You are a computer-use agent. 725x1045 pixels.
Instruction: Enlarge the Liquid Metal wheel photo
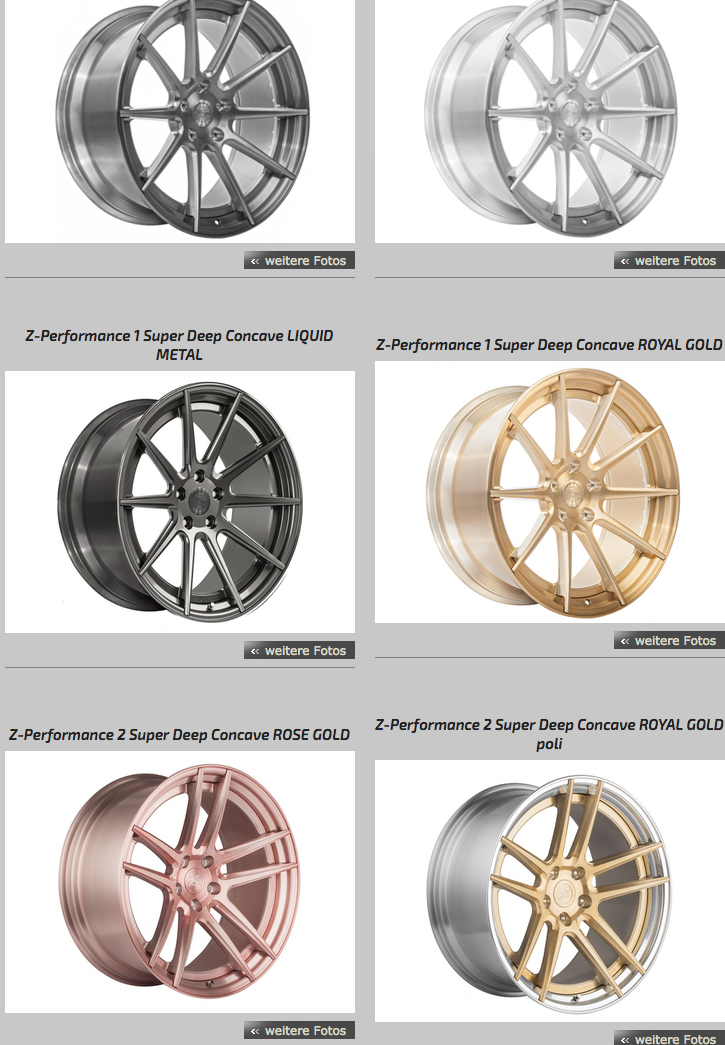click(180, 502)
